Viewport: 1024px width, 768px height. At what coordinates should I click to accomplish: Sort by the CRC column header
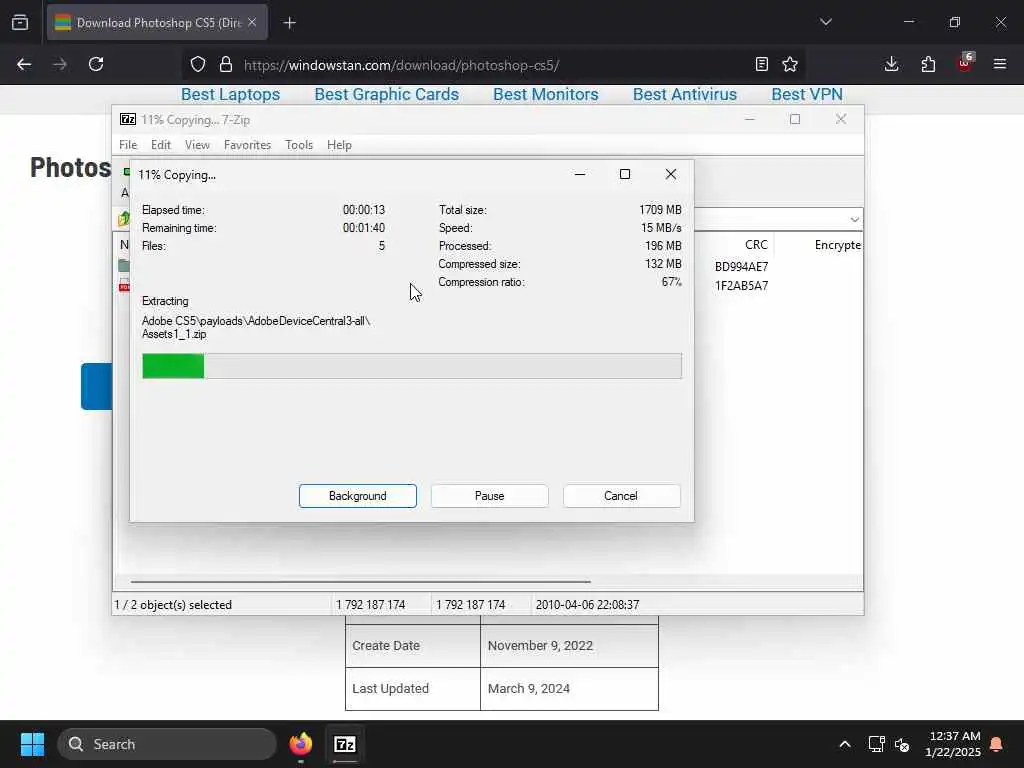756,245
